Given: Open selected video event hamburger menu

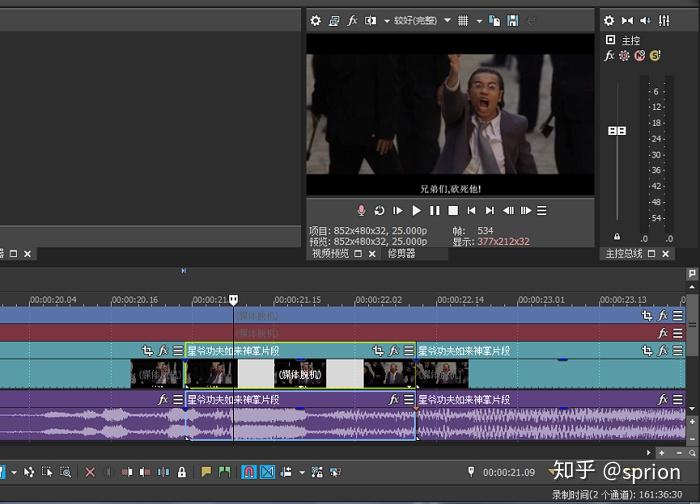Looking at the screenshot, I should tap(408, 351).
